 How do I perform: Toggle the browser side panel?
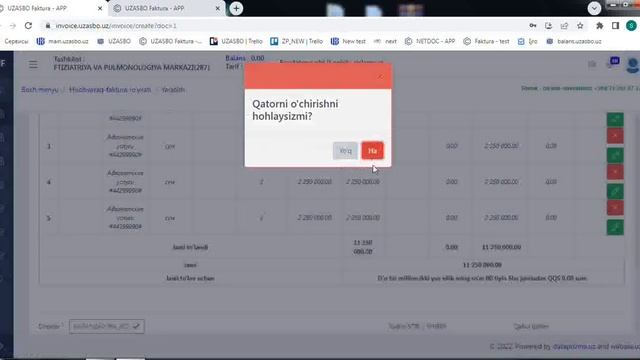(x=616, y=26)
